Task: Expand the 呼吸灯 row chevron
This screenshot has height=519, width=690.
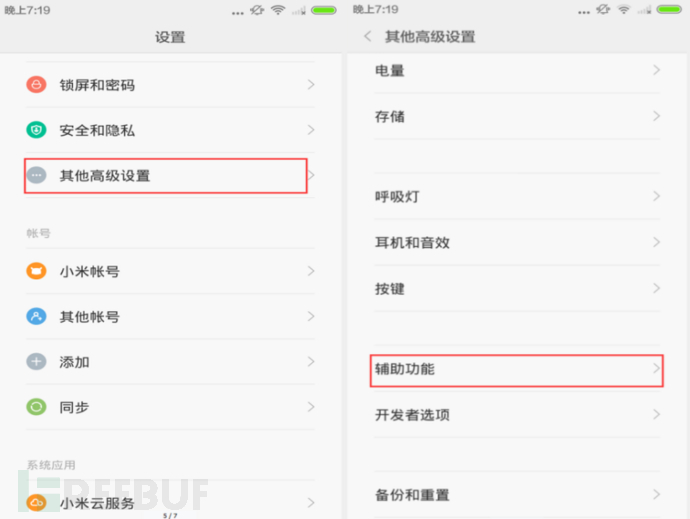Action: tap(656, 196)
